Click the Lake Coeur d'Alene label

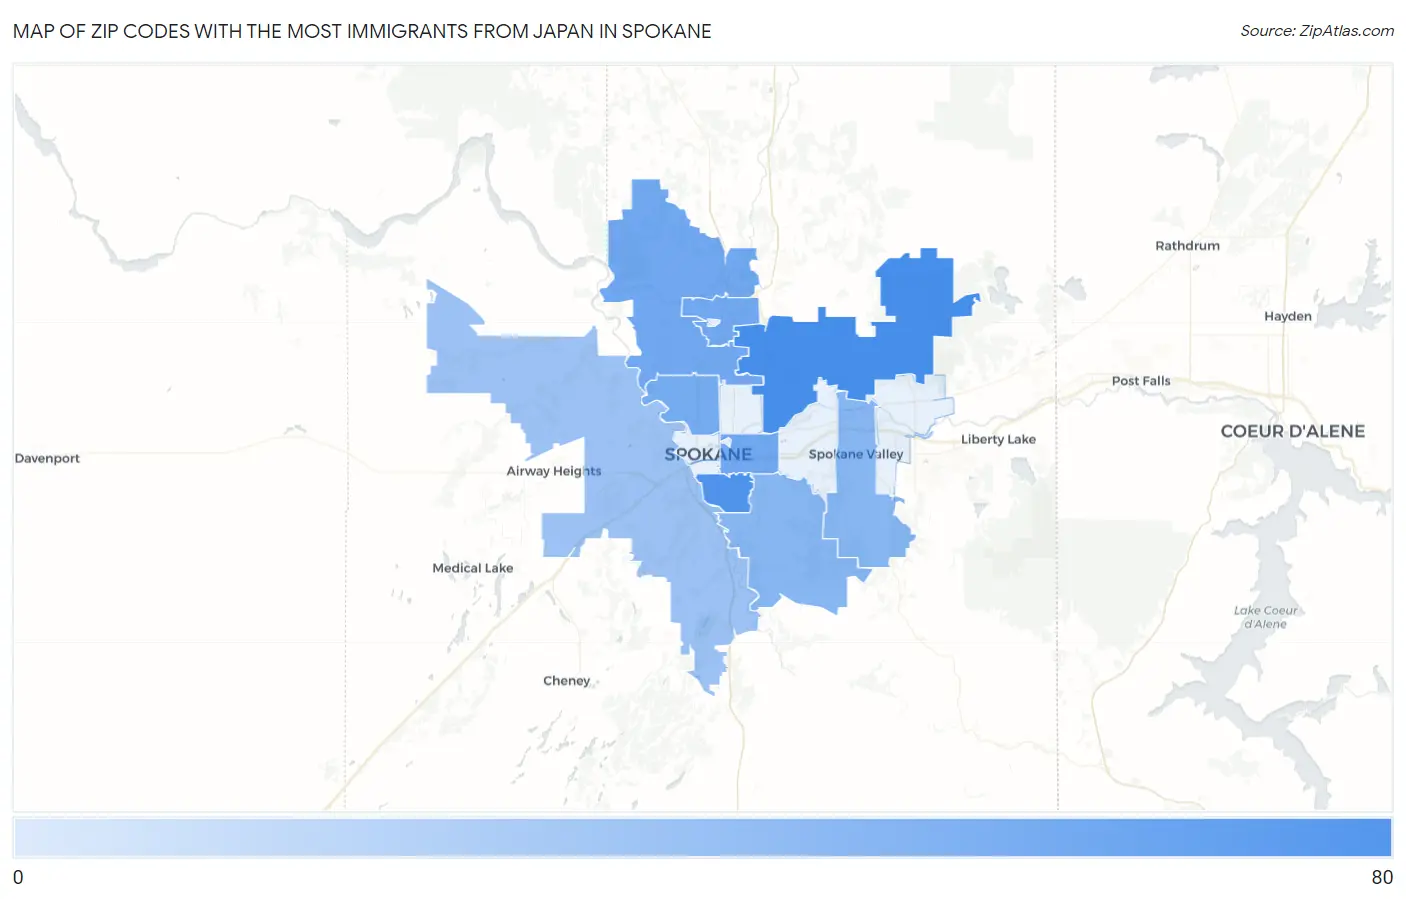1265,617
